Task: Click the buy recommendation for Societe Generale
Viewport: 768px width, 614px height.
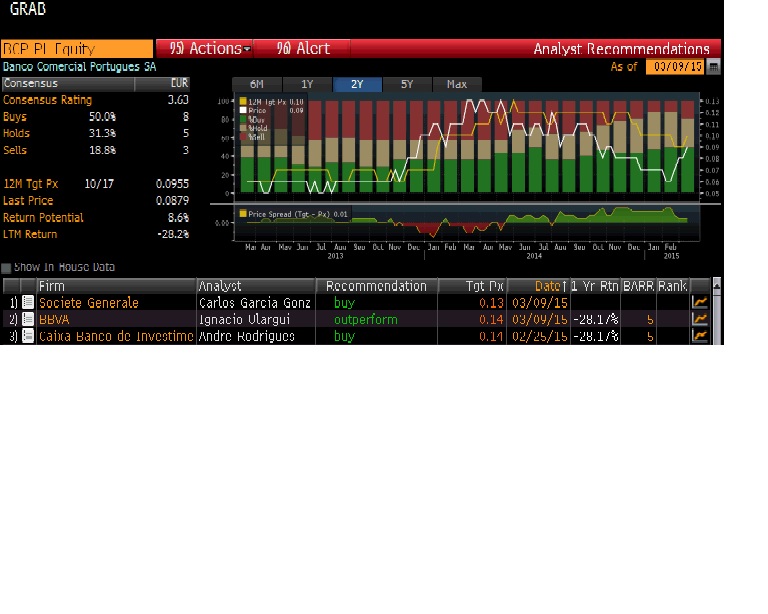Action: (x=344, y=303)
